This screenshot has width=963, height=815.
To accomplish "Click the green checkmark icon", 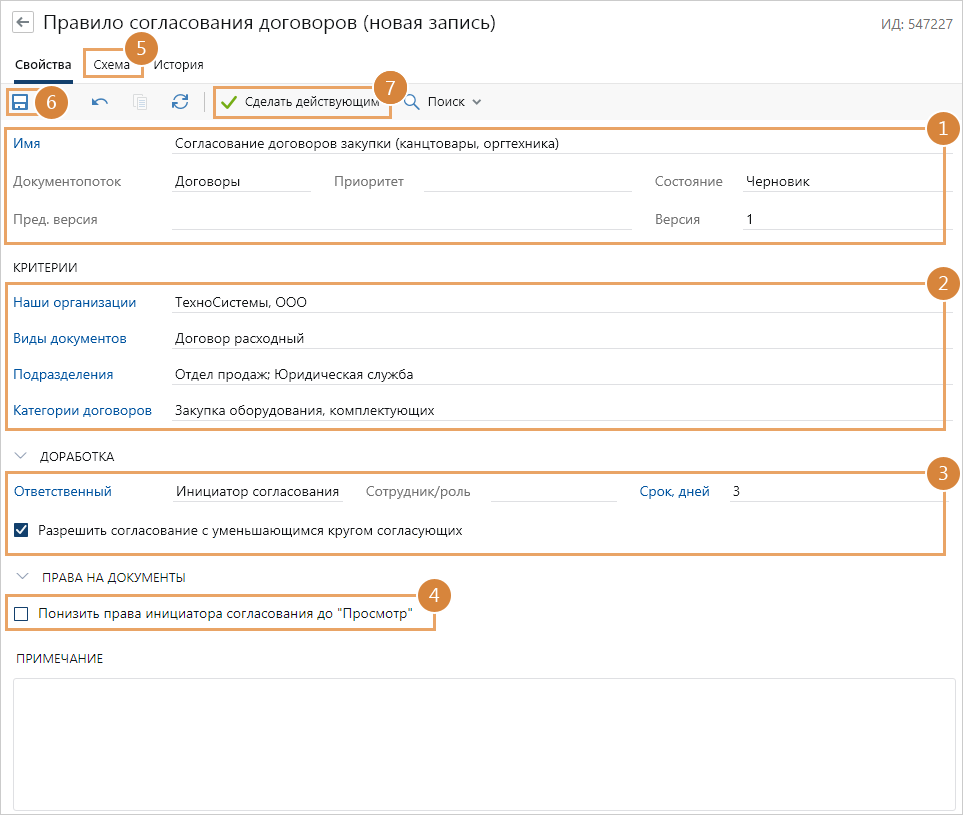I will [x=229, y=102].
